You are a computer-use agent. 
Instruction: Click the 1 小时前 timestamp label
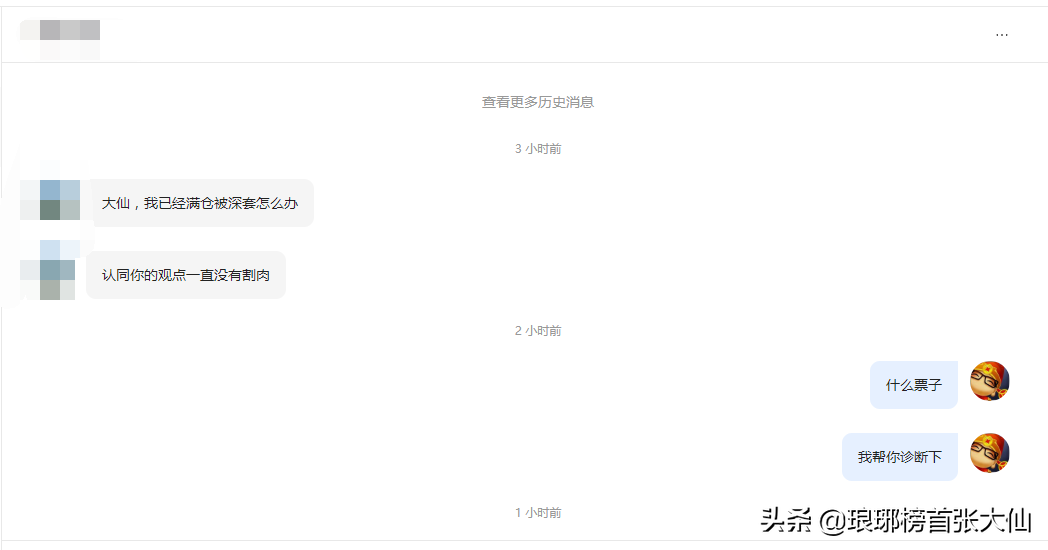click(538, 512)
